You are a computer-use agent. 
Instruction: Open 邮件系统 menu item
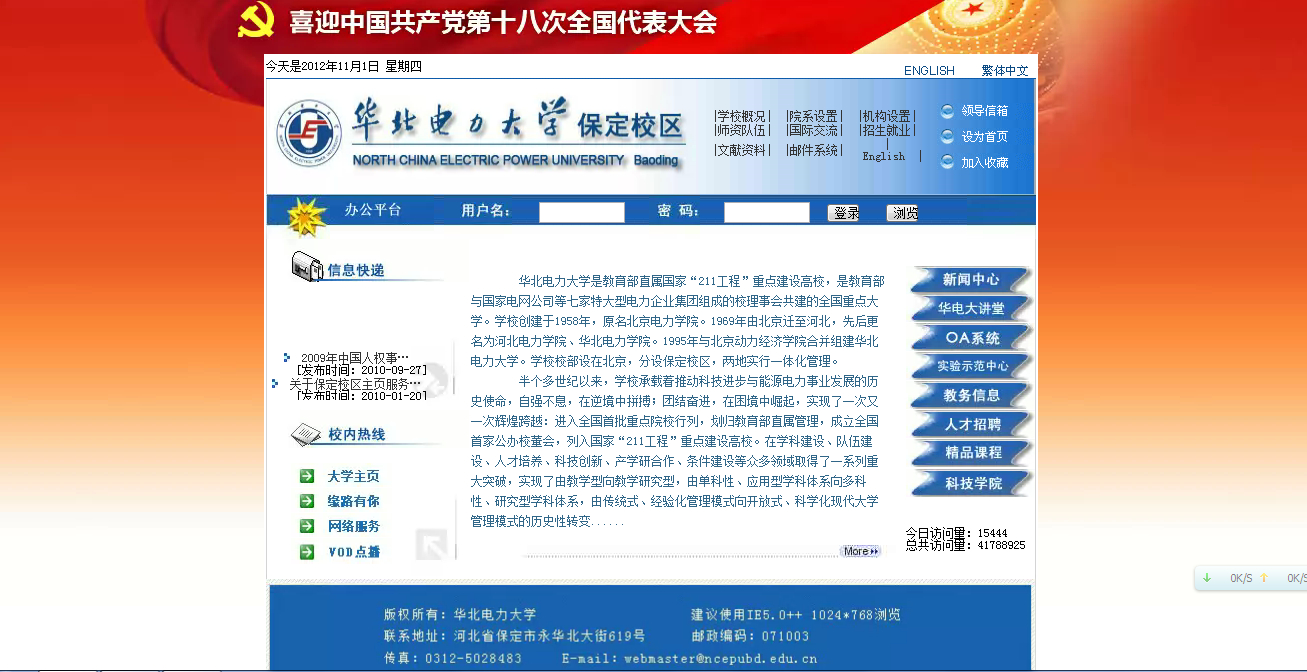[813, 150]
